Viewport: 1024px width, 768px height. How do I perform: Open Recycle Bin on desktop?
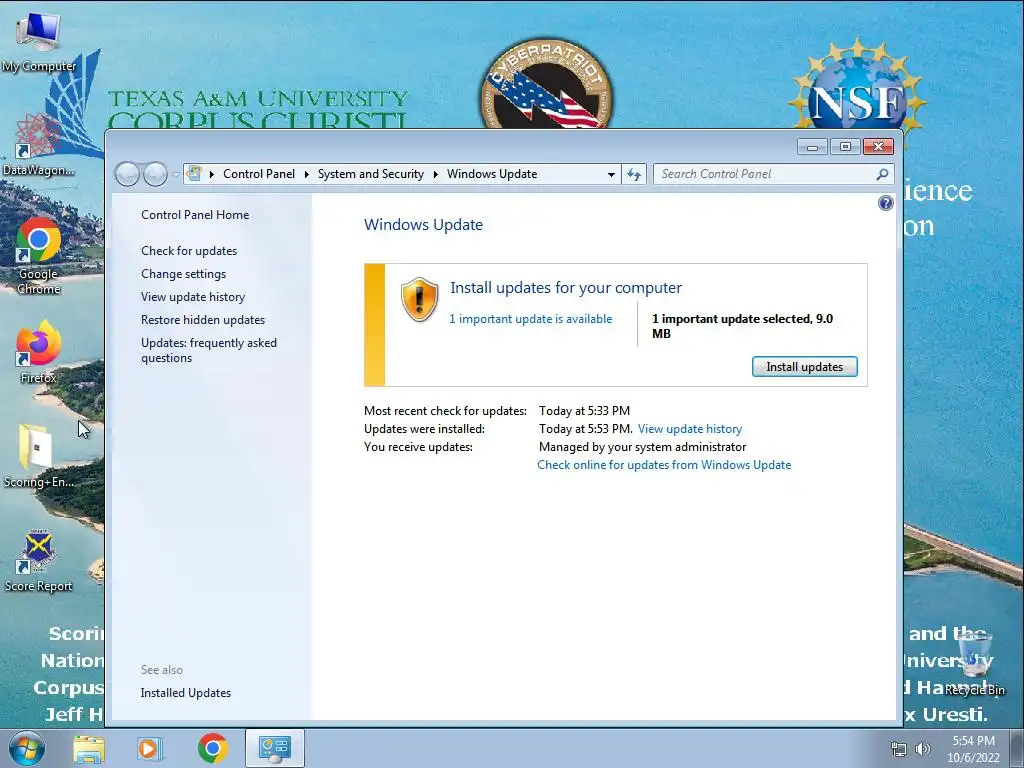tap(974, 662)
